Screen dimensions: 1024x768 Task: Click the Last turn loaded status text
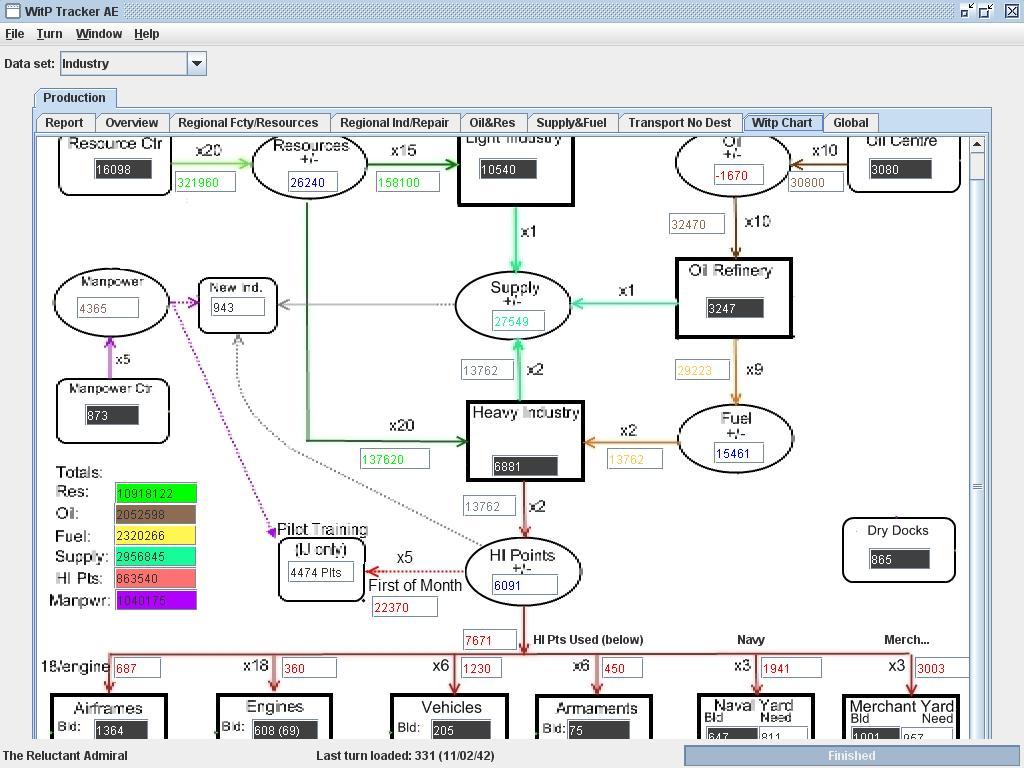tap(405, 756)
